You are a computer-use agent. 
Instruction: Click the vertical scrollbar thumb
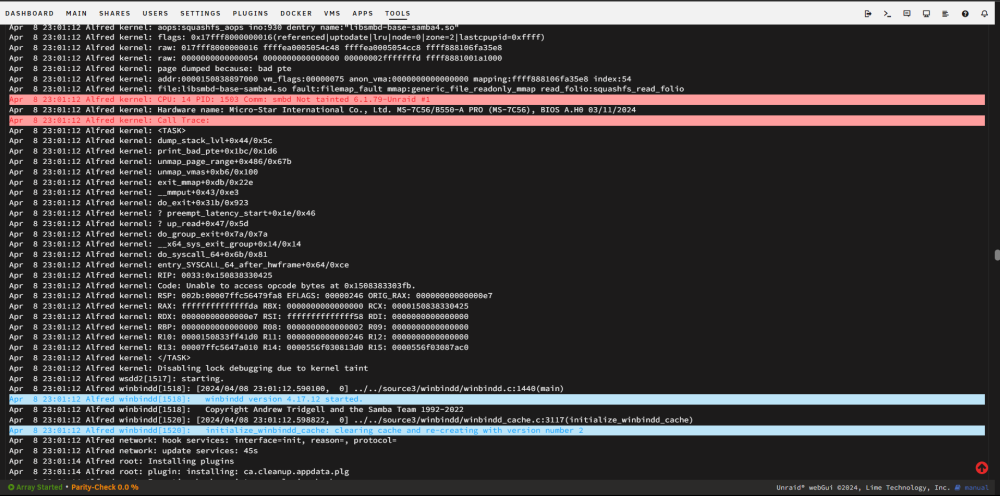pos(997,255)
